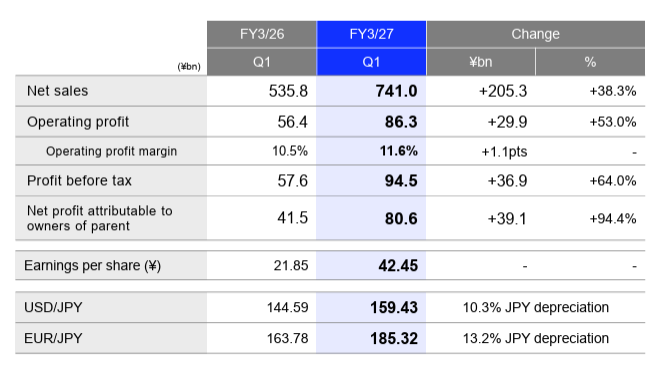This screenshot has width=658, height=369.
Task: Select the Earnings per share label
Action: [x=92, y=266]
